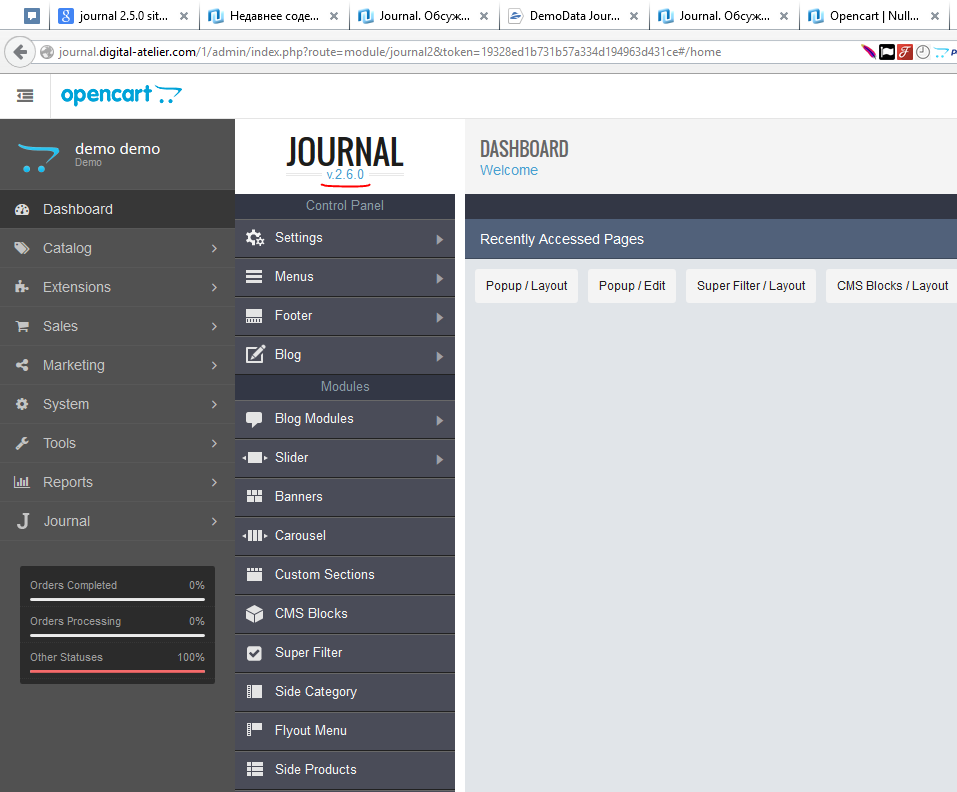Click the Other Statuses red progress bar
The height and width of the screenshot is (792, 957).
coord(117,671)
